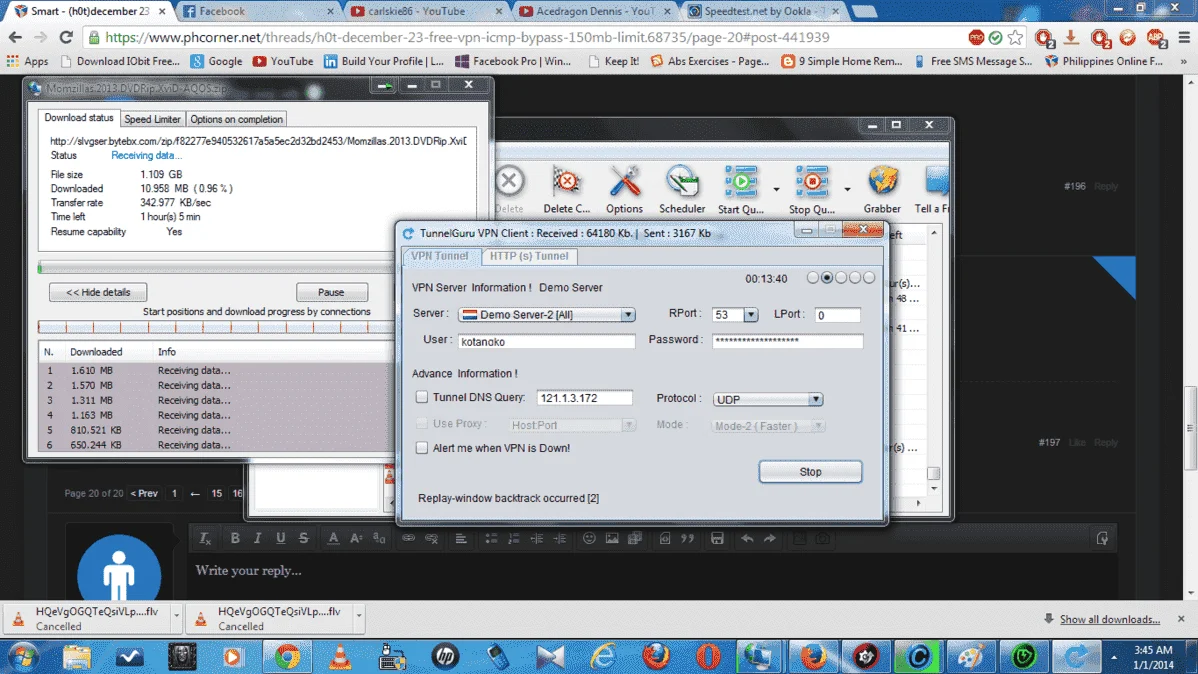Click inside the User field showing kotanoko
The width and height of the screenshot is (1198, 674).
click(546, 342)
